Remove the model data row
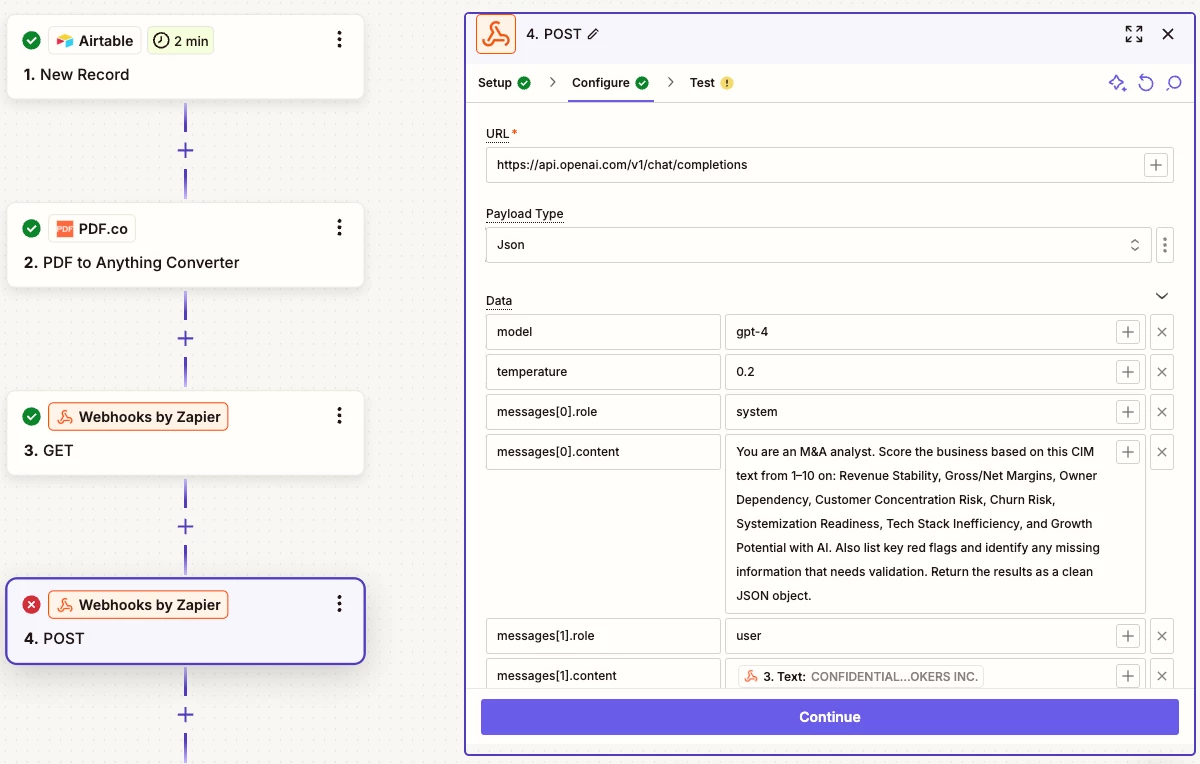Viewport: 1200px width, 764px height. 1162,332
